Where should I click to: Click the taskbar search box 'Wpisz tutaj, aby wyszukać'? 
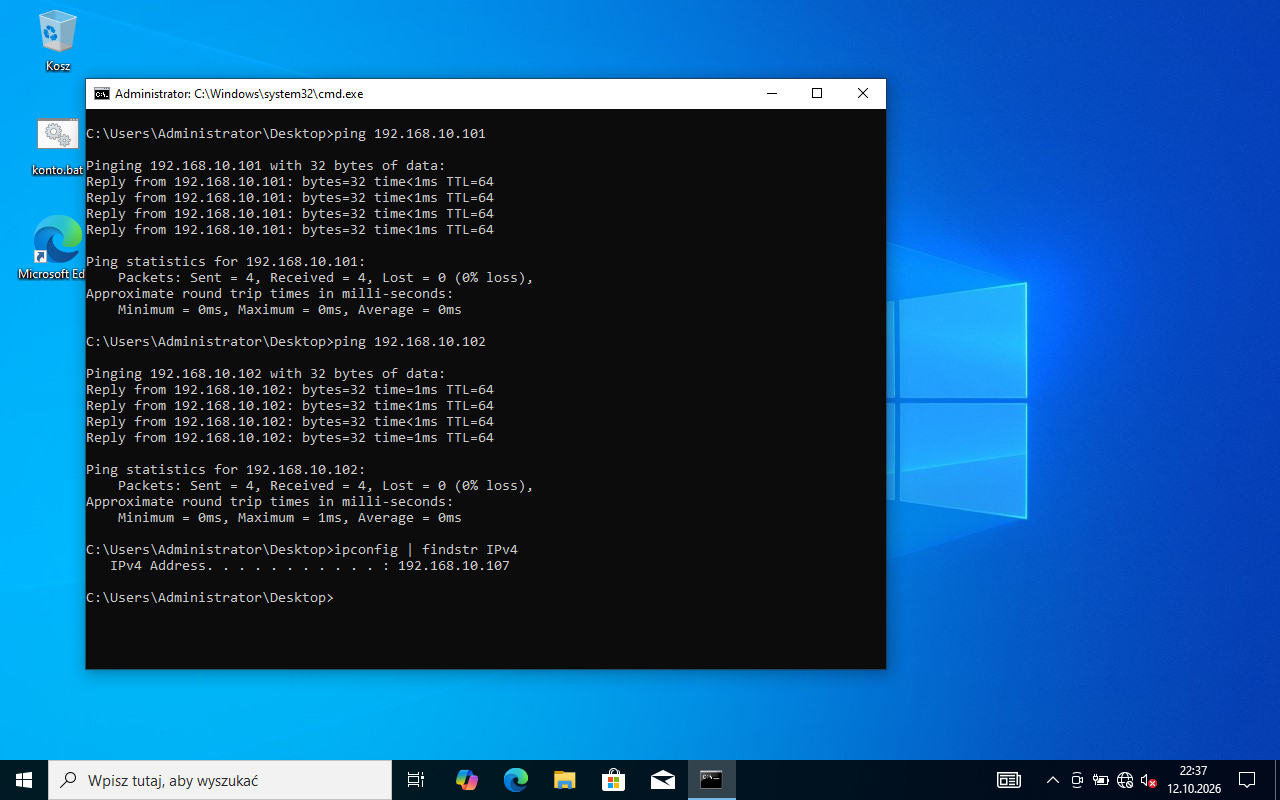[220, 780]
